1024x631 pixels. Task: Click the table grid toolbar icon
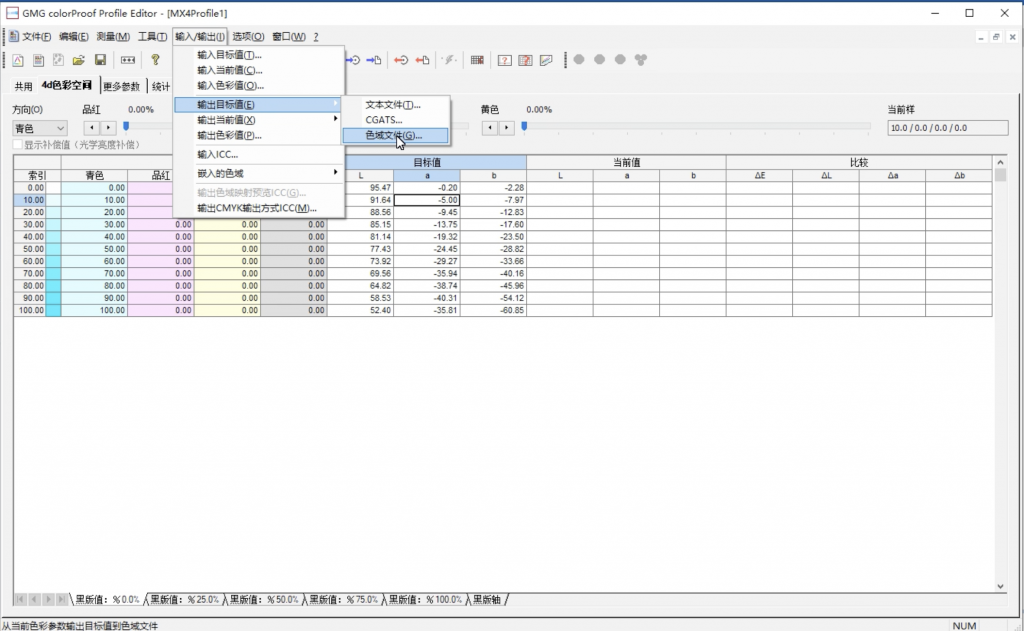(477, 60)
